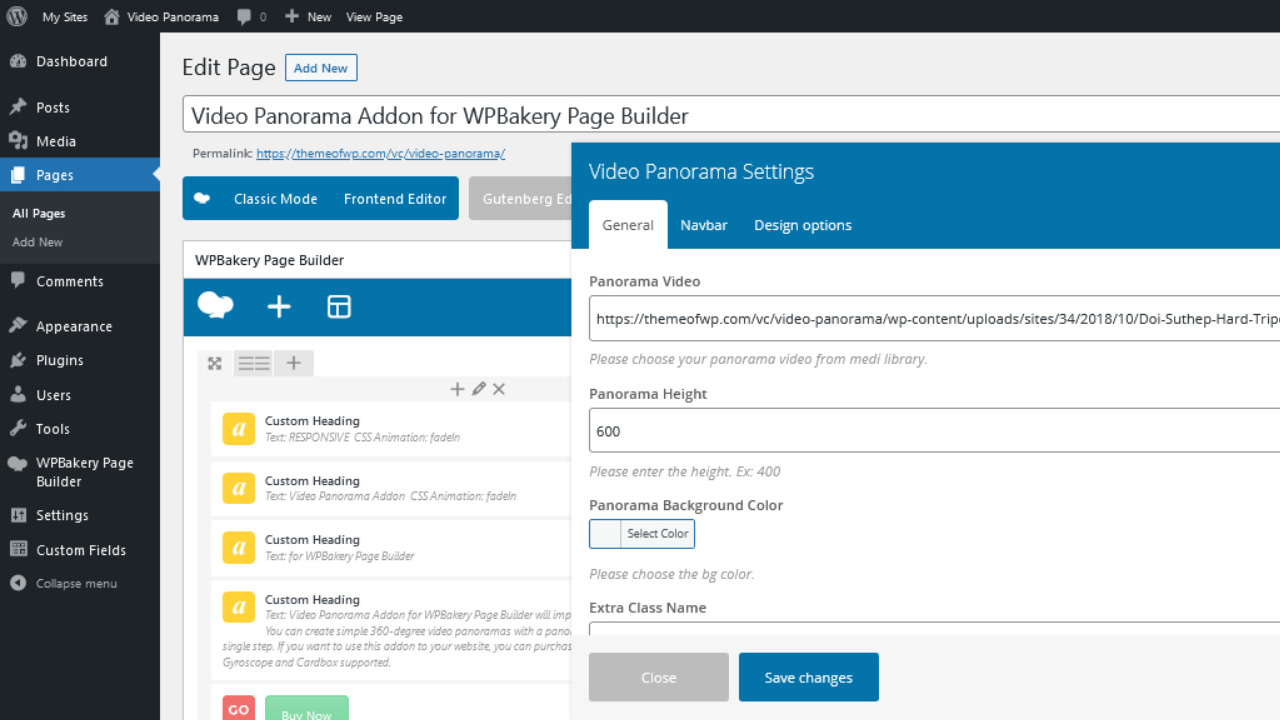The image size is (1280, 720).
Task: Click the Panorama Video URL field
Action: click(x=934, y=319)
